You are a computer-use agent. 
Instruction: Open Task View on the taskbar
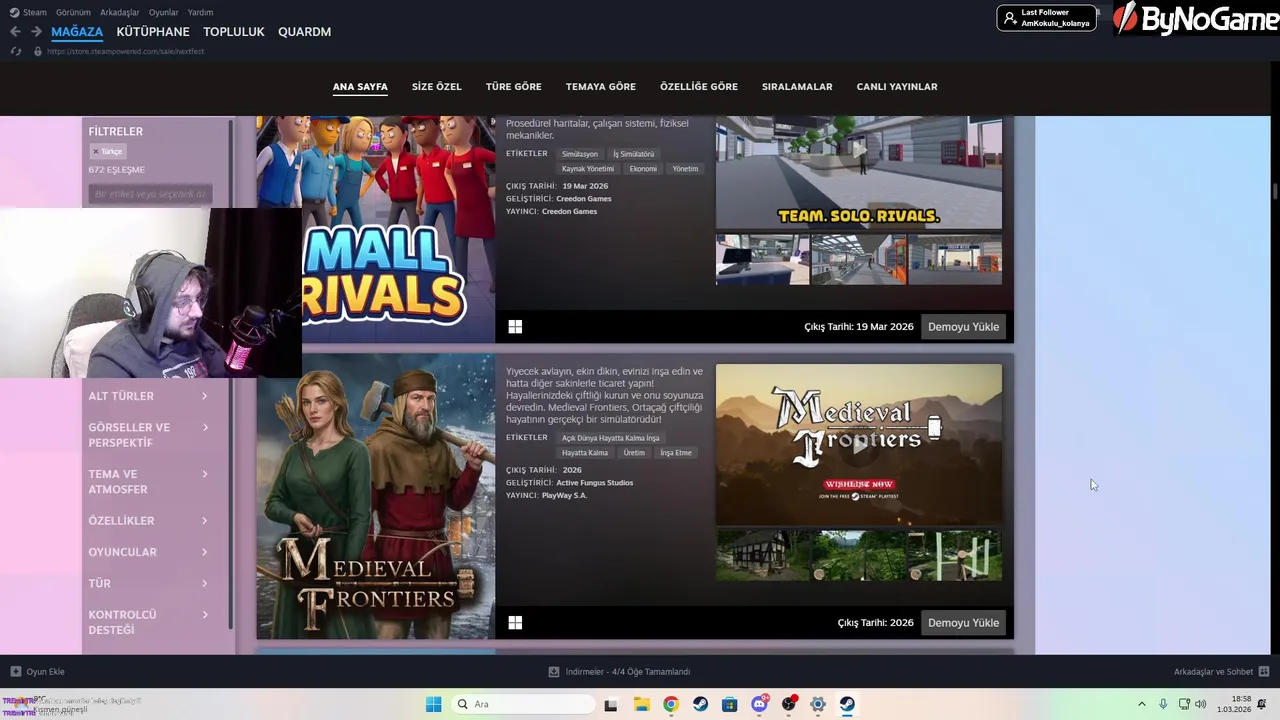pyautogui.click(x=610, y=704)
